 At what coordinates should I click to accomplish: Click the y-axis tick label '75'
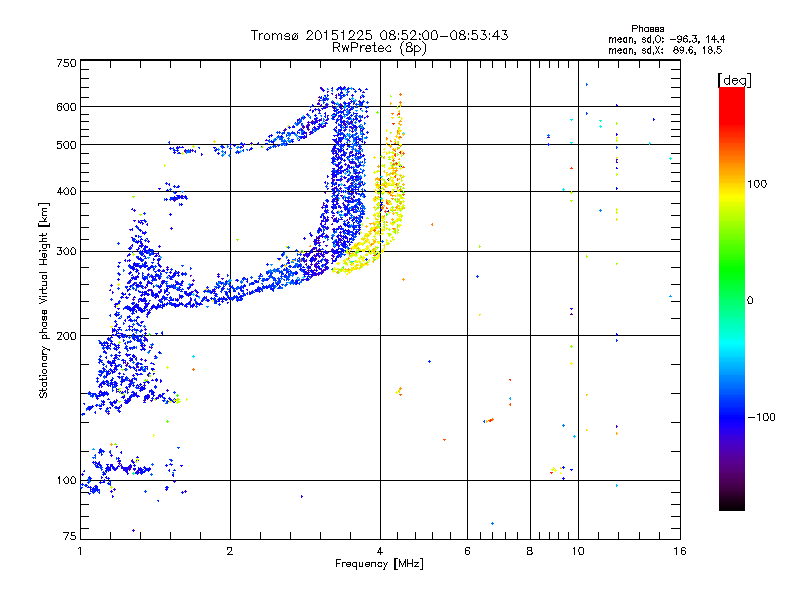(x=70, y=536)
